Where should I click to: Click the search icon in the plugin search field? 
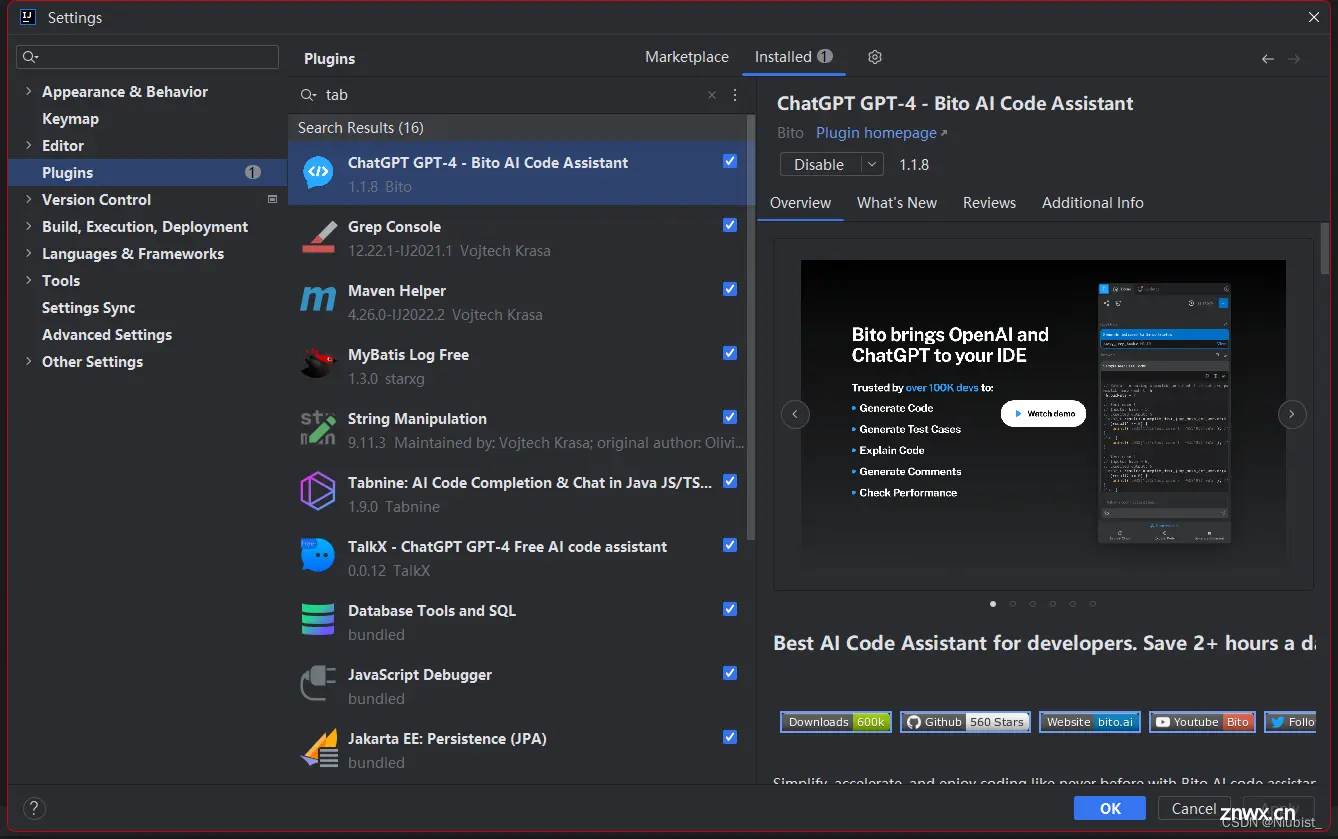click(309, 95)
